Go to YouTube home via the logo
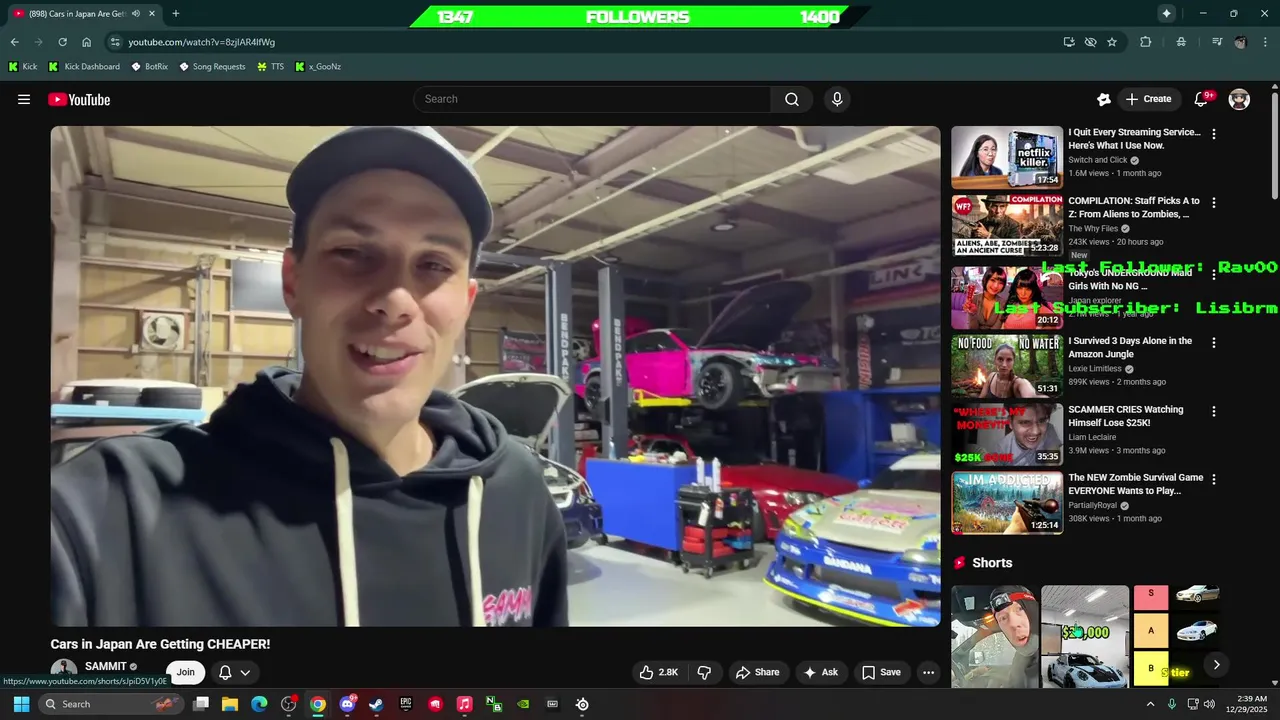Screen dimensions: 1280x720 (x=79, y=99)
